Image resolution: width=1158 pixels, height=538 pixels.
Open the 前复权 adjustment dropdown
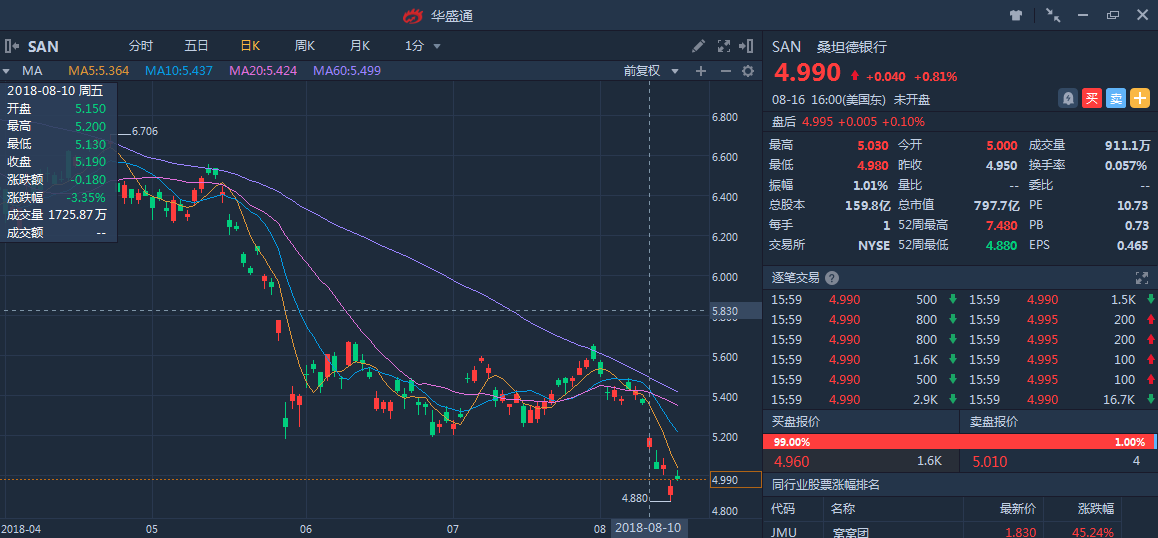click(651, 71)
